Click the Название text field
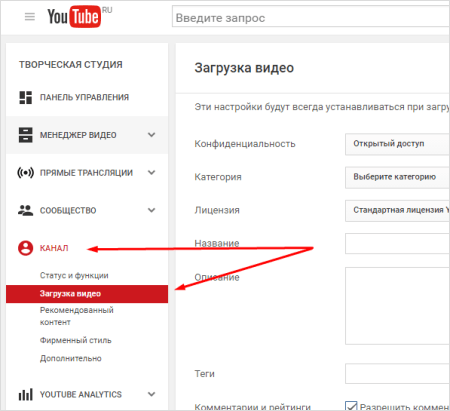The width and height of the screenshot is (450, 411). (397, 243)
